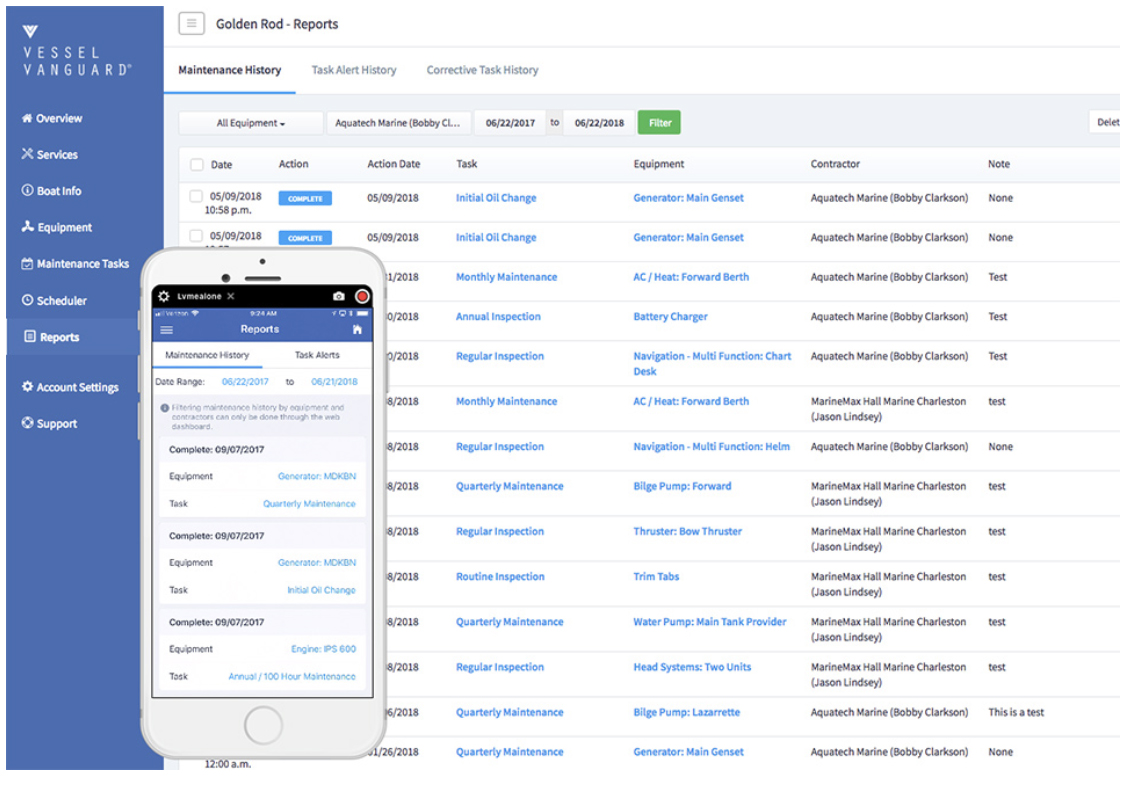The width and height of the screenshot is (1148, 797).
Task: Click the start date field 06/22/2017
Action: [510, 123]
